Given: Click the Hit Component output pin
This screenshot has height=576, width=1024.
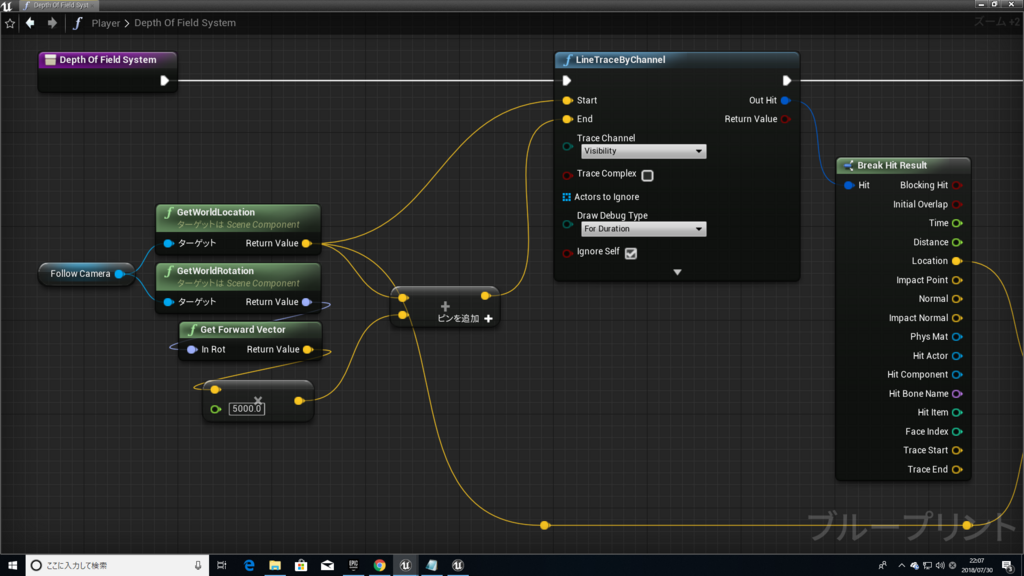Looking at the screenshot, I should 957,375.
